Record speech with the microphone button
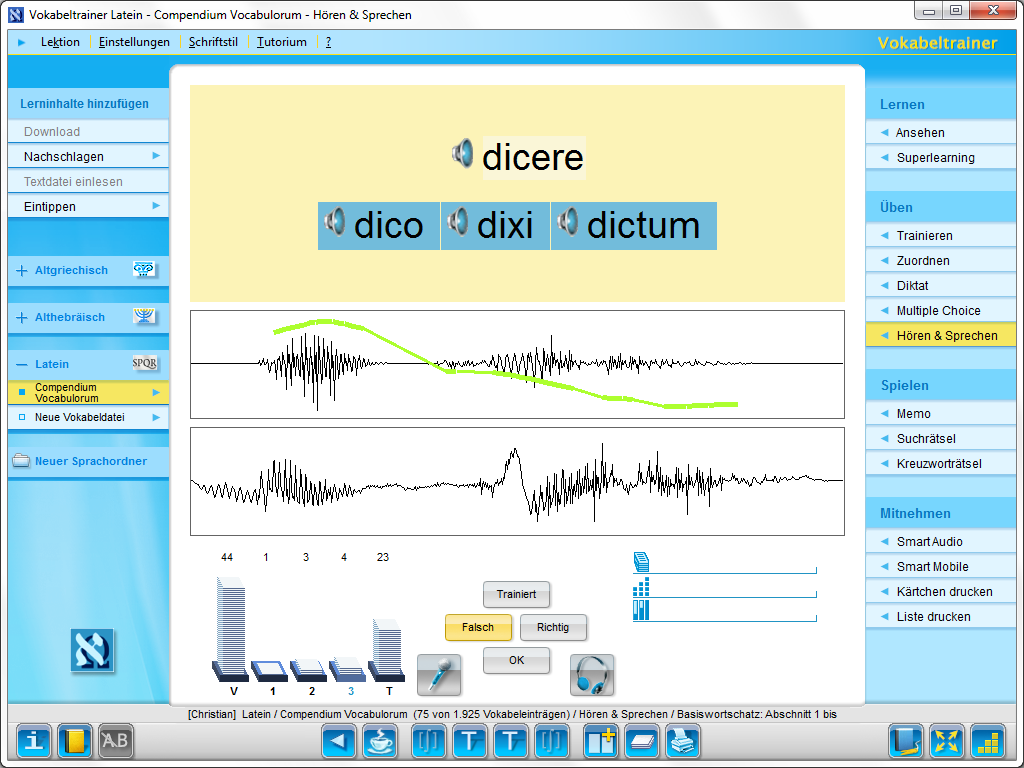 click(x=439, y=675)
